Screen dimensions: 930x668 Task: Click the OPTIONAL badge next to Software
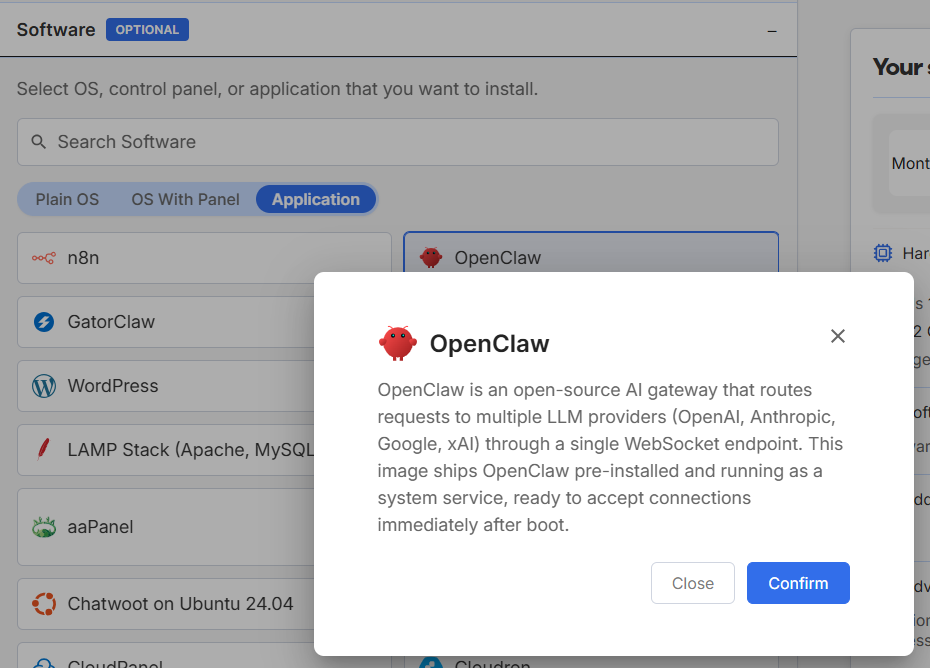[x=147, y=30]
